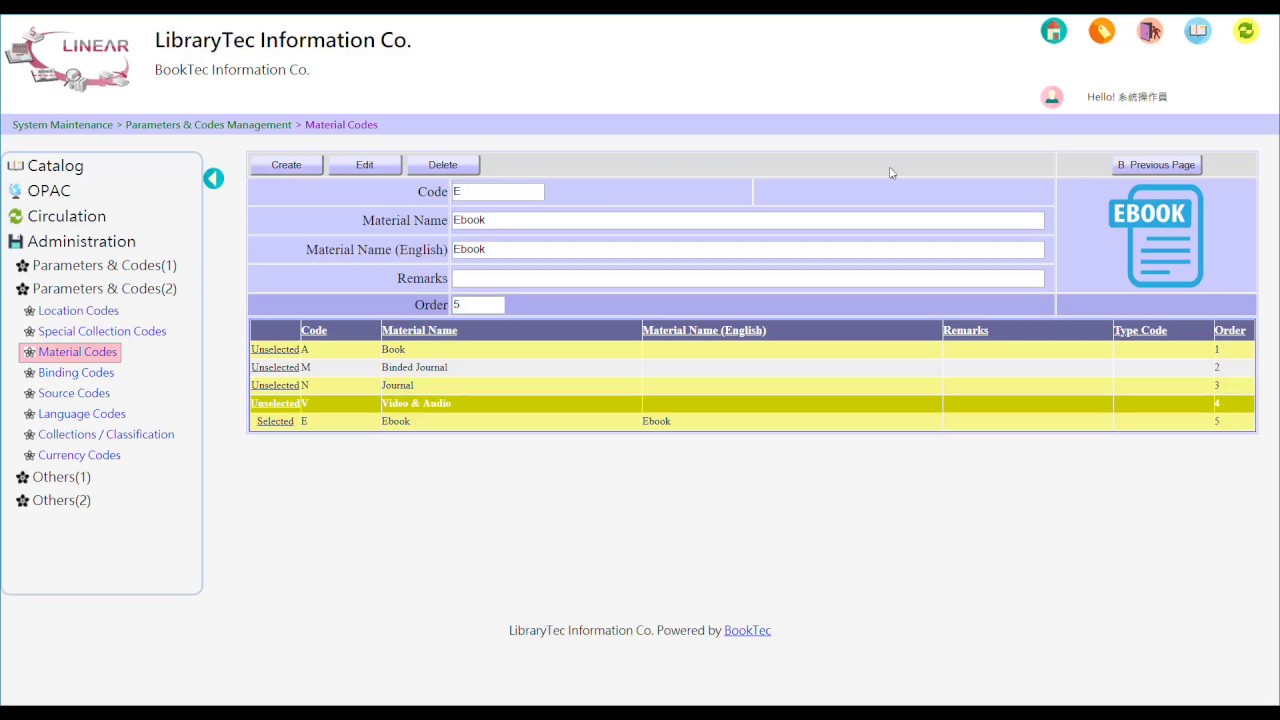Open the green home icon in header
The width and height of the screenshot is (1280, 720).
(x=1054, y=31)
